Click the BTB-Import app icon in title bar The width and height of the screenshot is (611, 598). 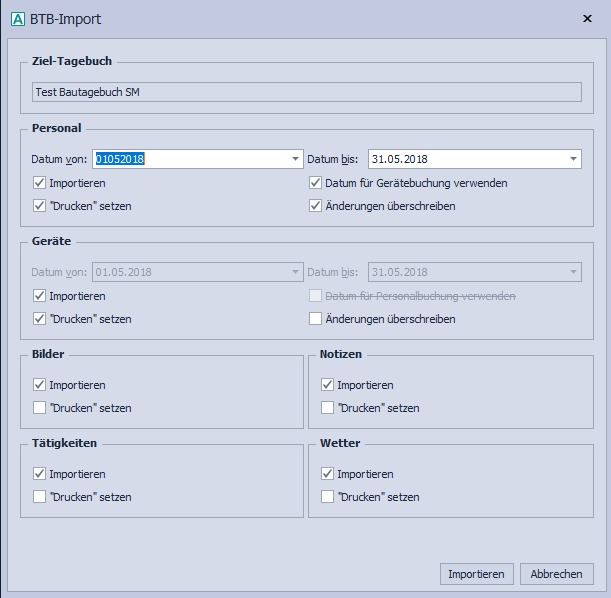(17, 19)
